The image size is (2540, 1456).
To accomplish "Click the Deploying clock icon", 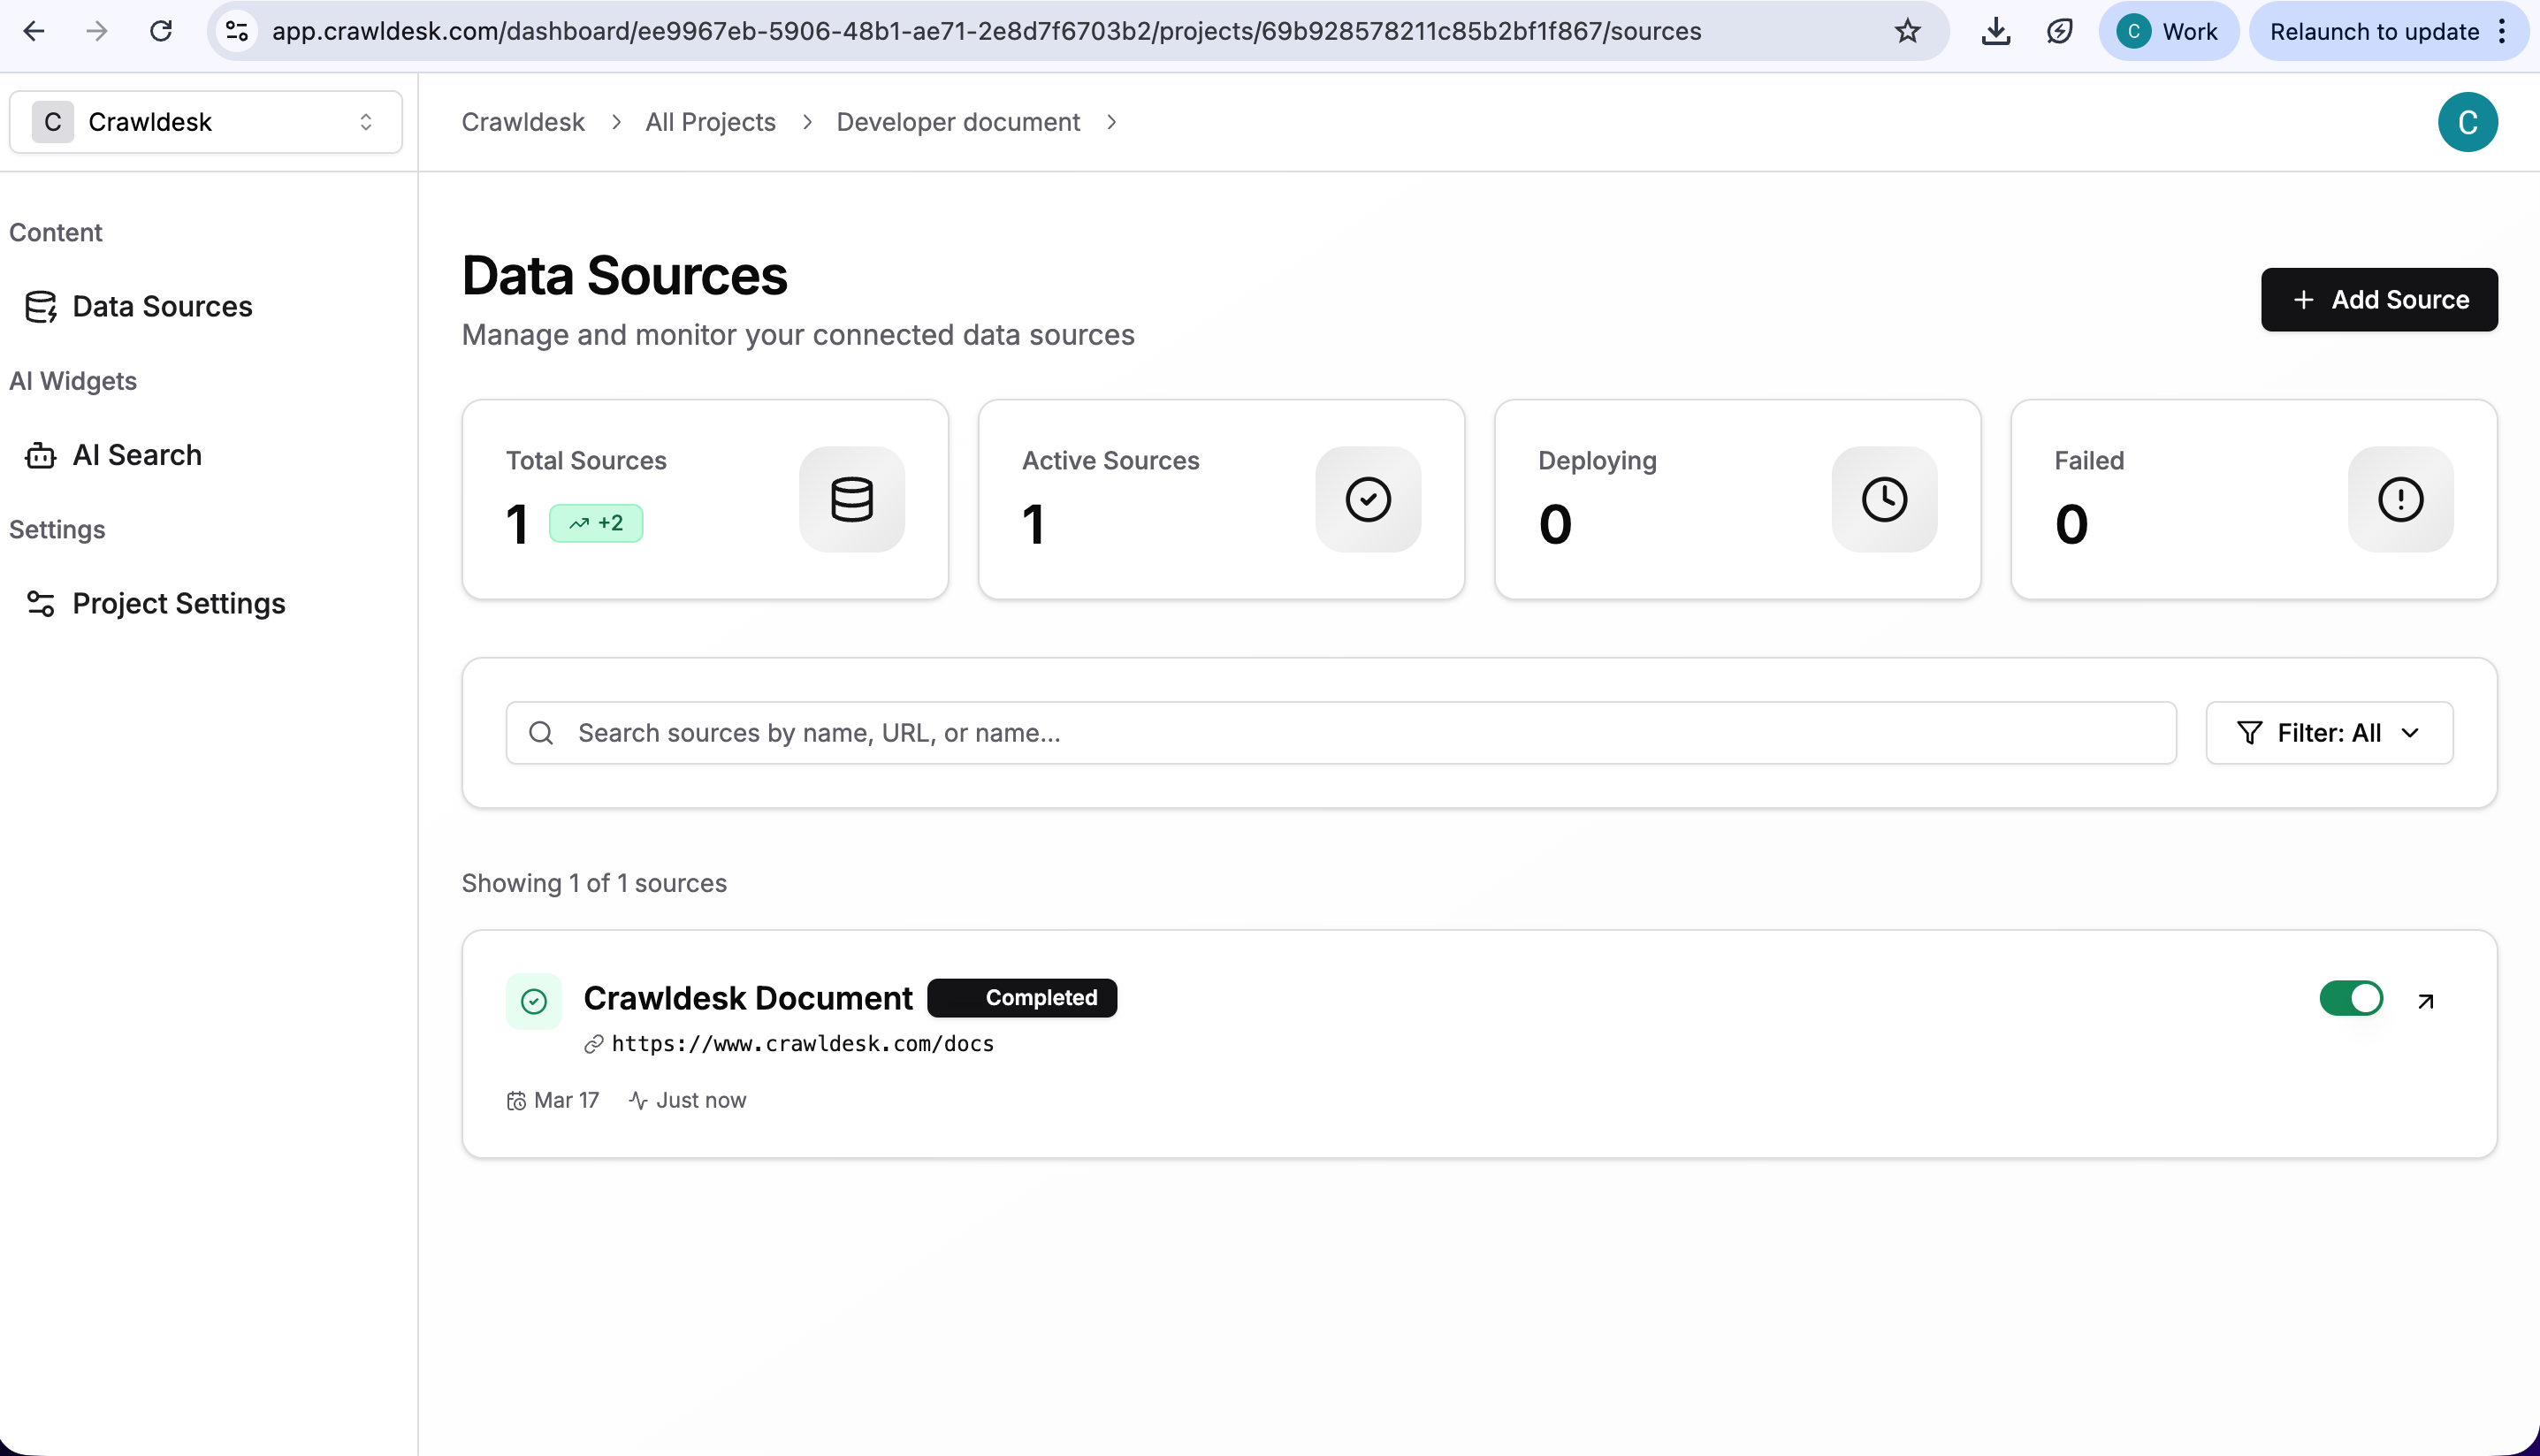I will click(x=1883, y=499).
